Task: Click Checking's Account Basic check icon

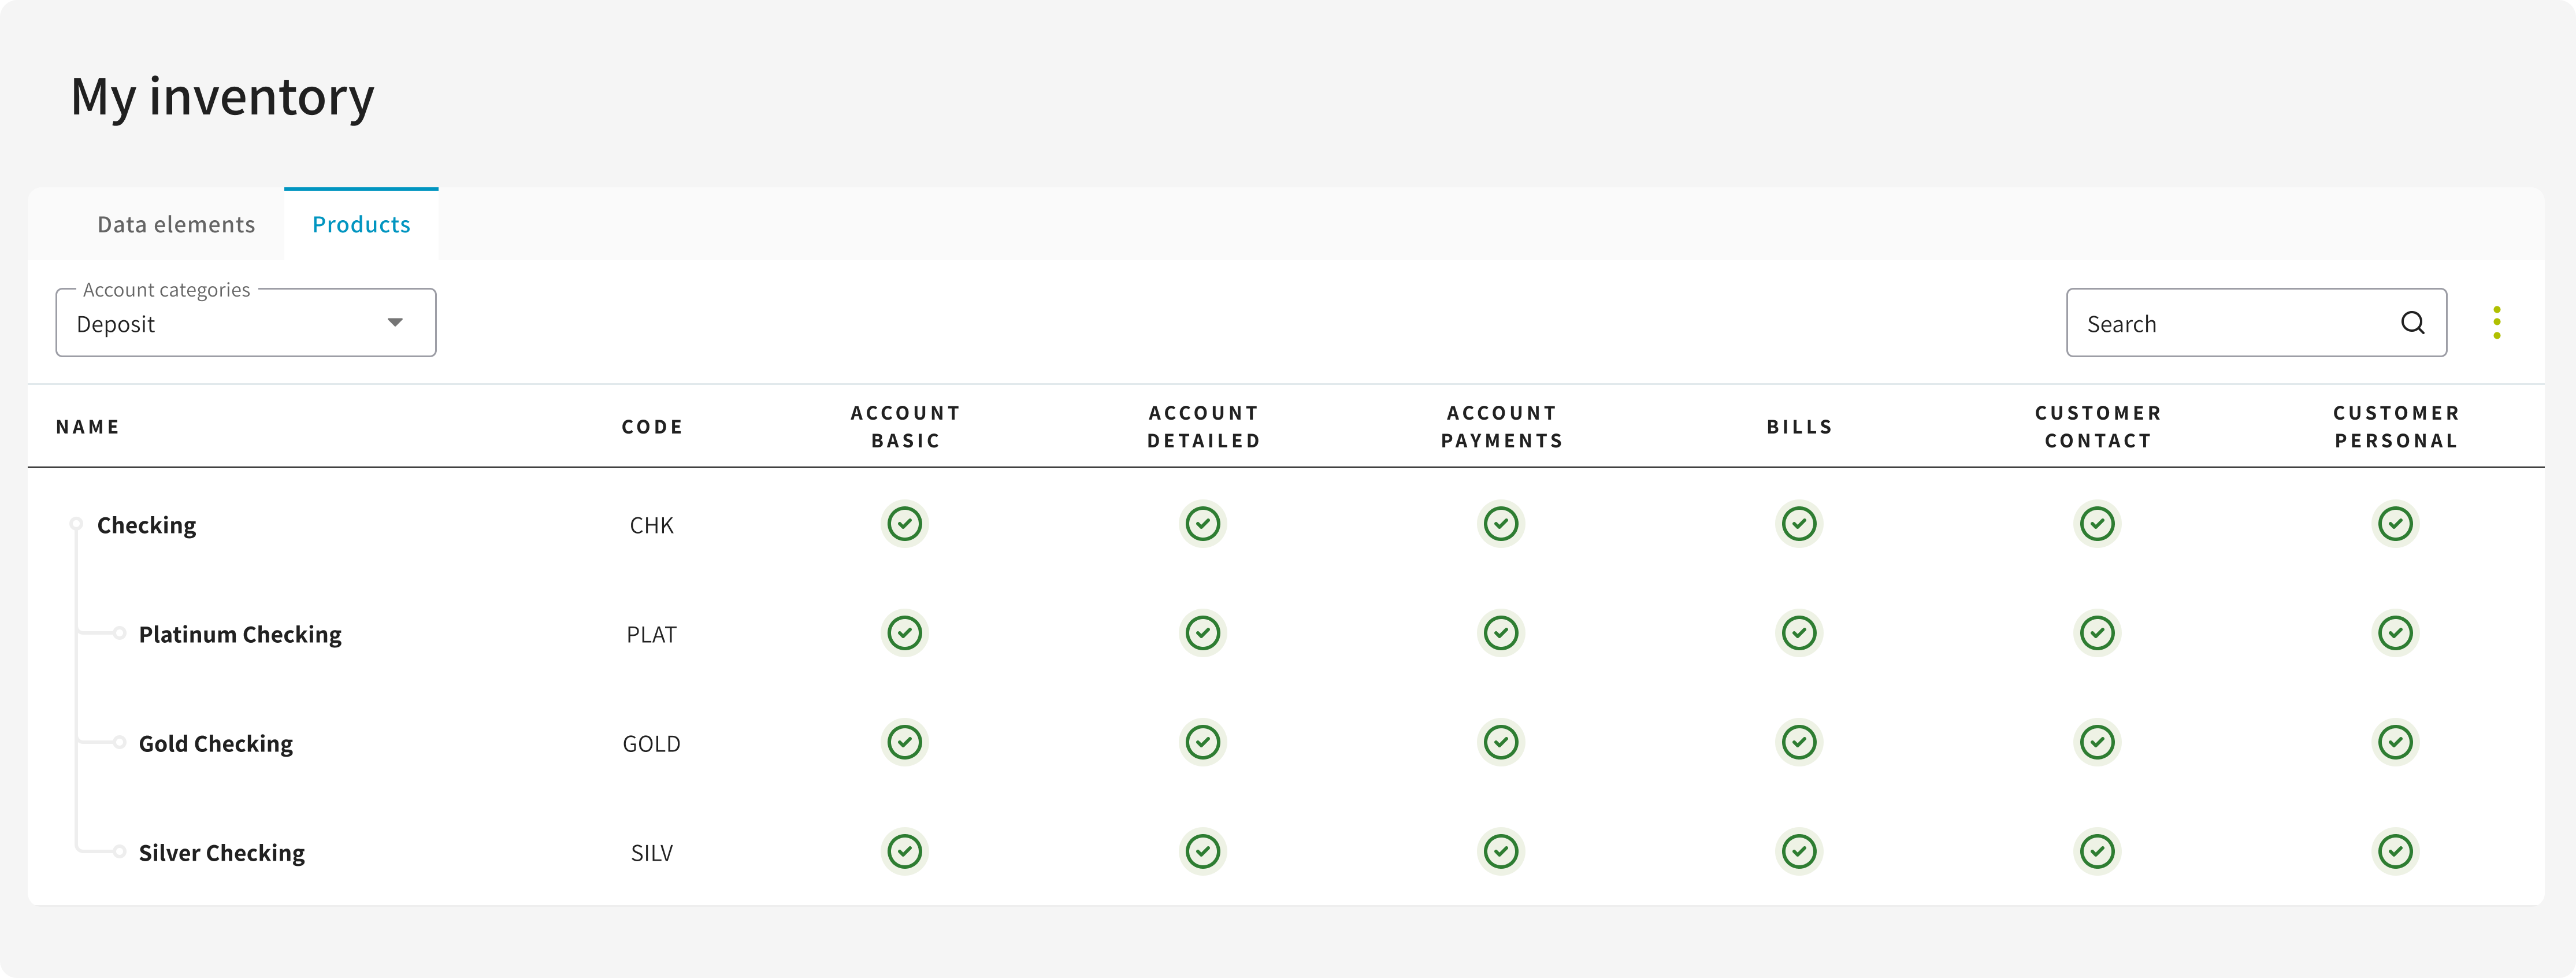Action: click(904, 524)
